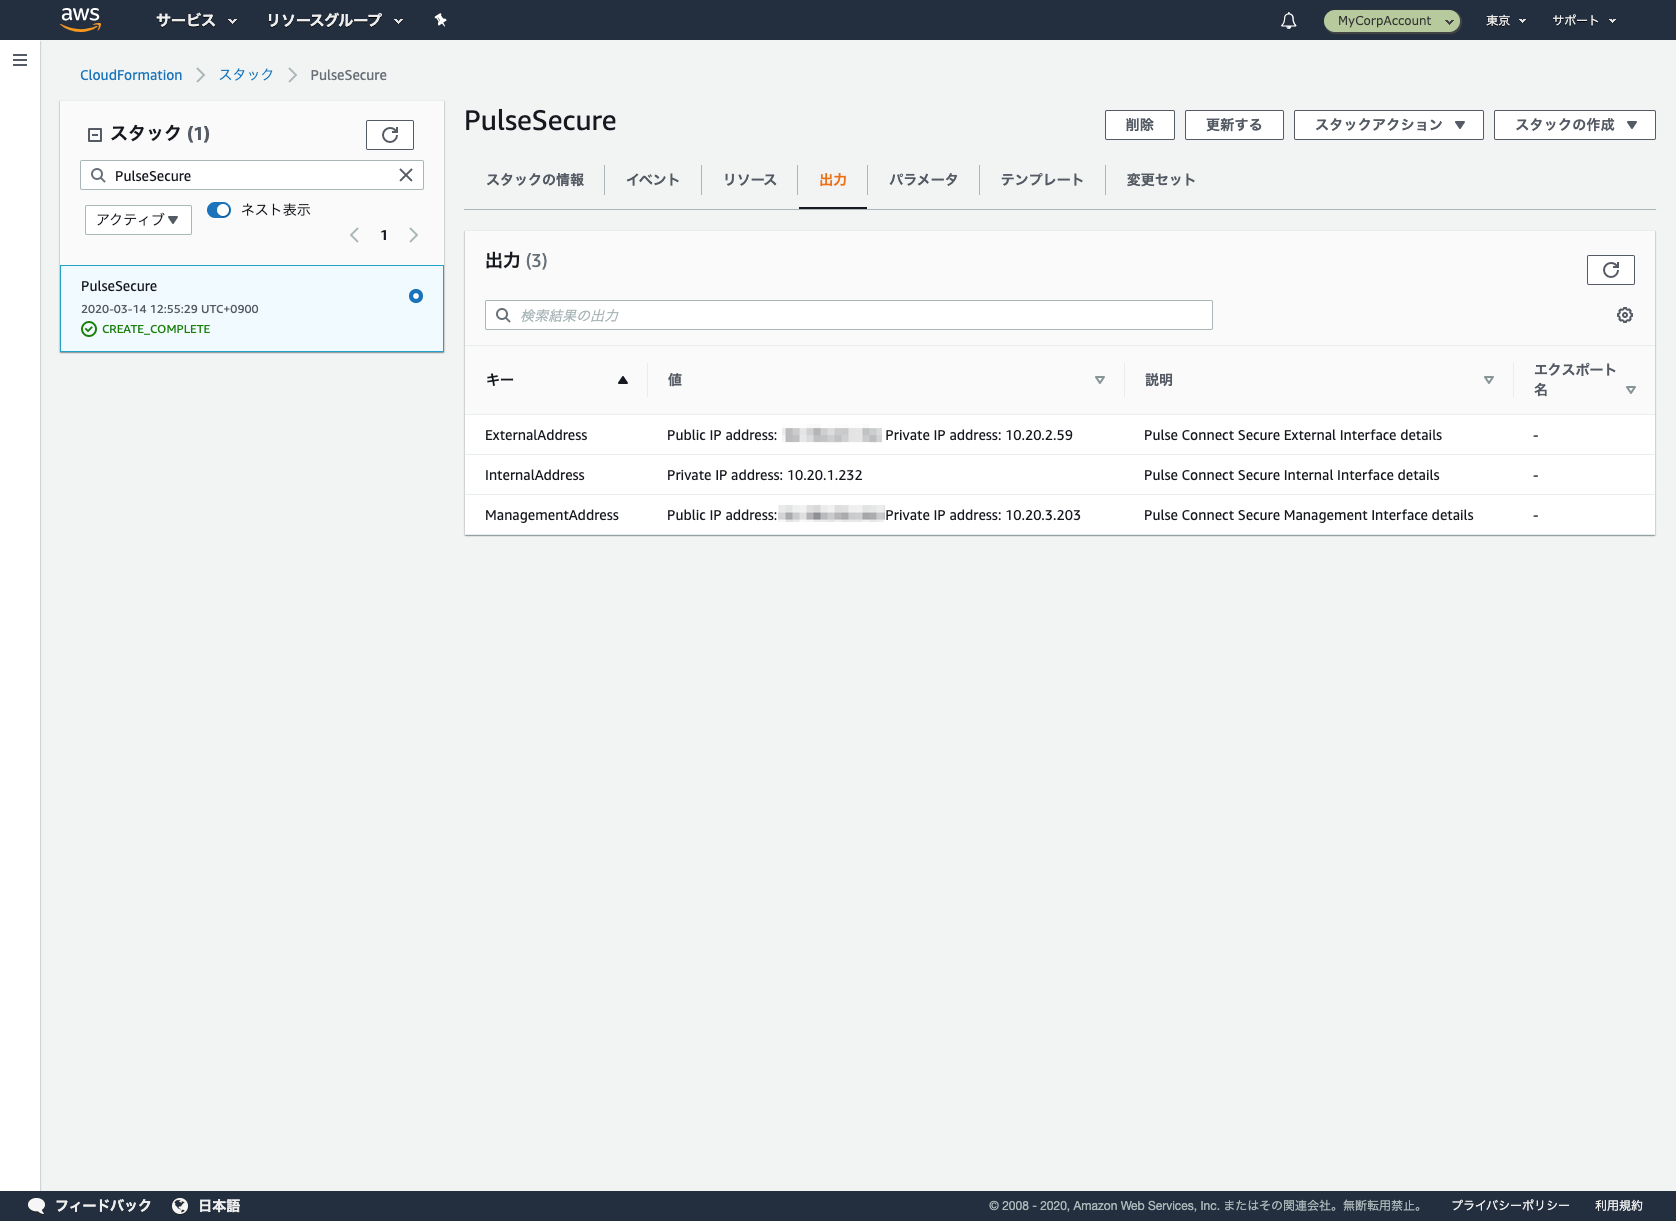This screenshot has height=1221, width=1676.
Task: Clear the PulseSecure stack search
Action: pyautogui.click(x=406, y=175)
